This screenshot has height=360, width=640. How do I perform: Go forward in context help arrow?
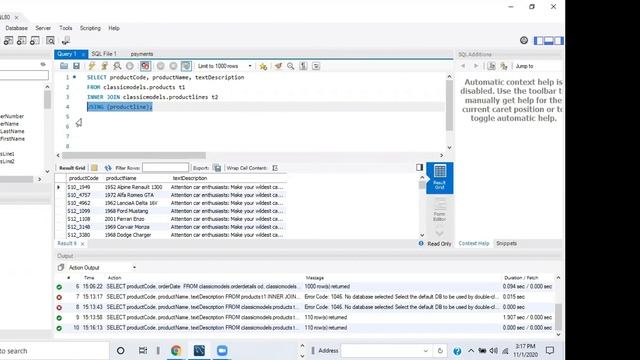point(476,66)
